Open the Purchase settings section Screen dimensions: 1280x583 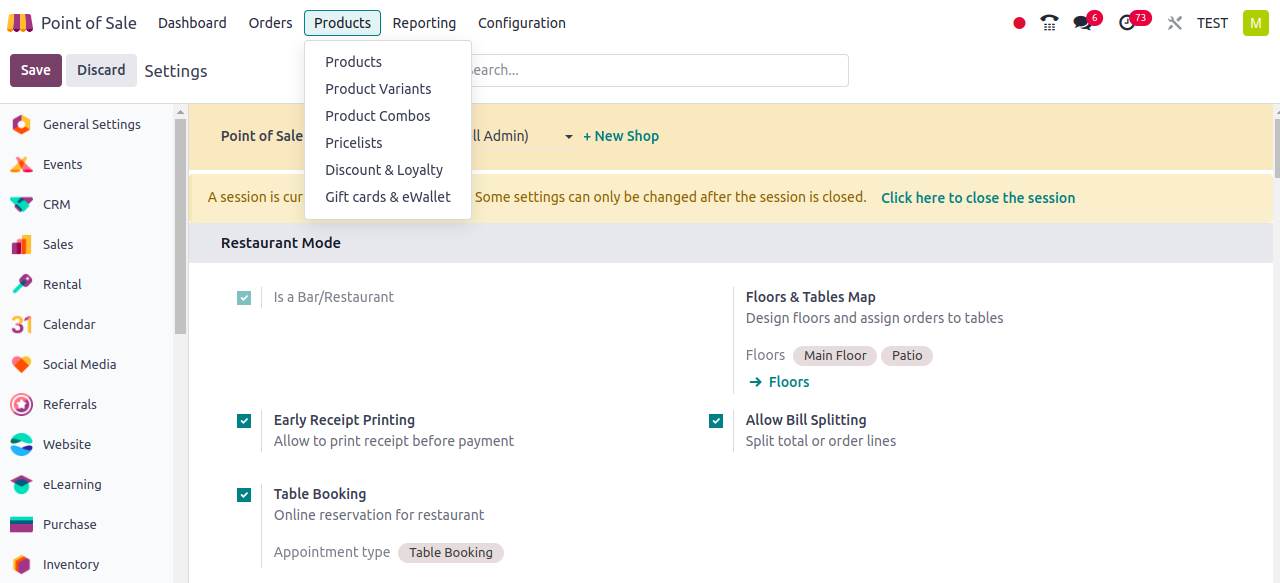87,525
